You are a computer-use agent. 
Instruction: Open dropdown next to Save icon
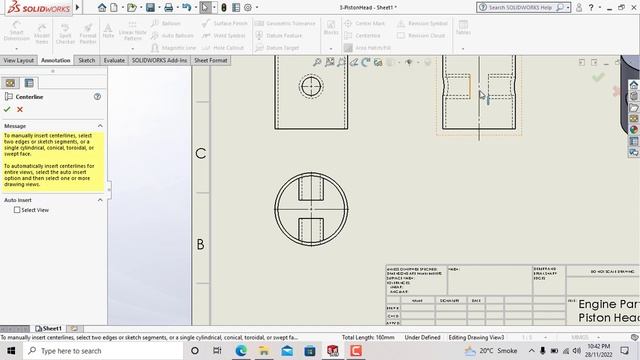coord(158,7)
